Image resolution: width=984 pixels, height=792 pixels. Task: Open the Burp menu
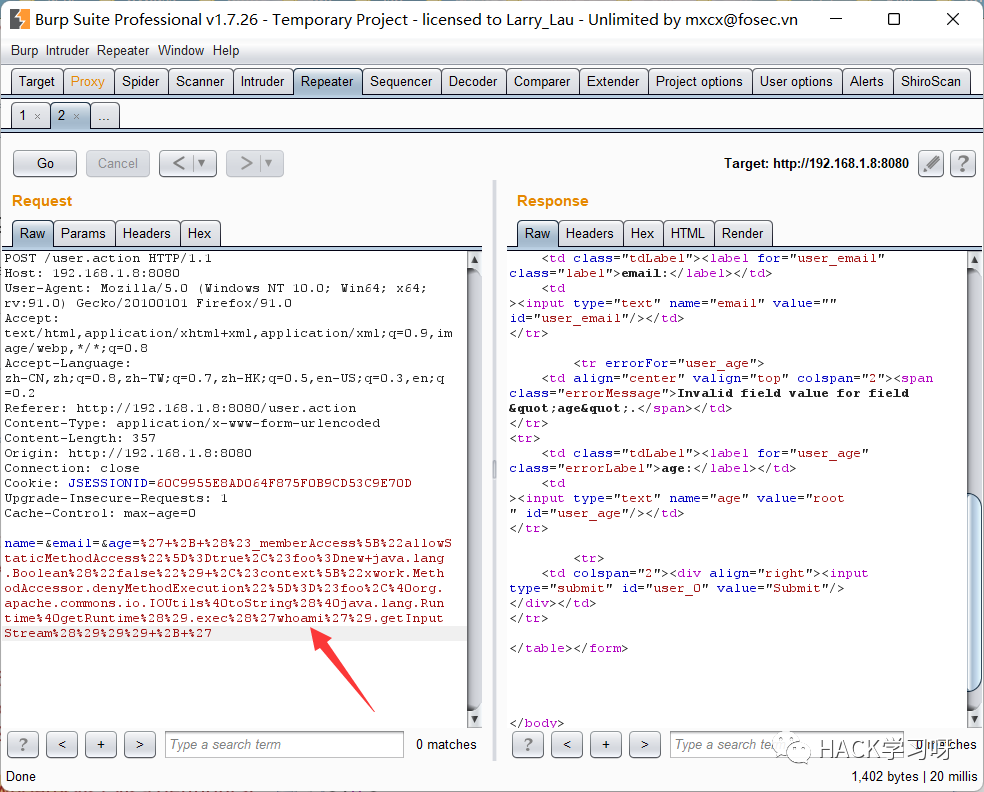(24, 51)
